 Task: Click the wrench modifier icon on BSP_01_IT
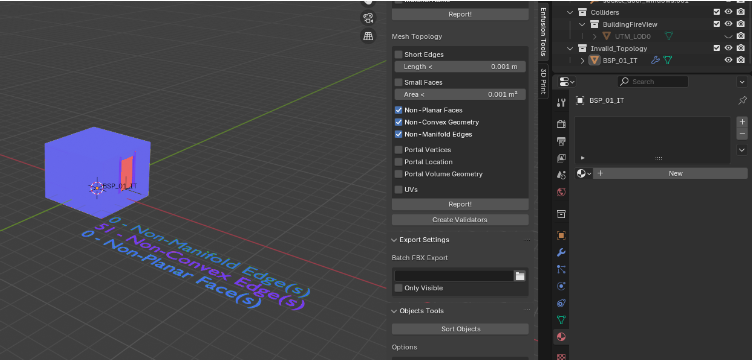point(655,60)
